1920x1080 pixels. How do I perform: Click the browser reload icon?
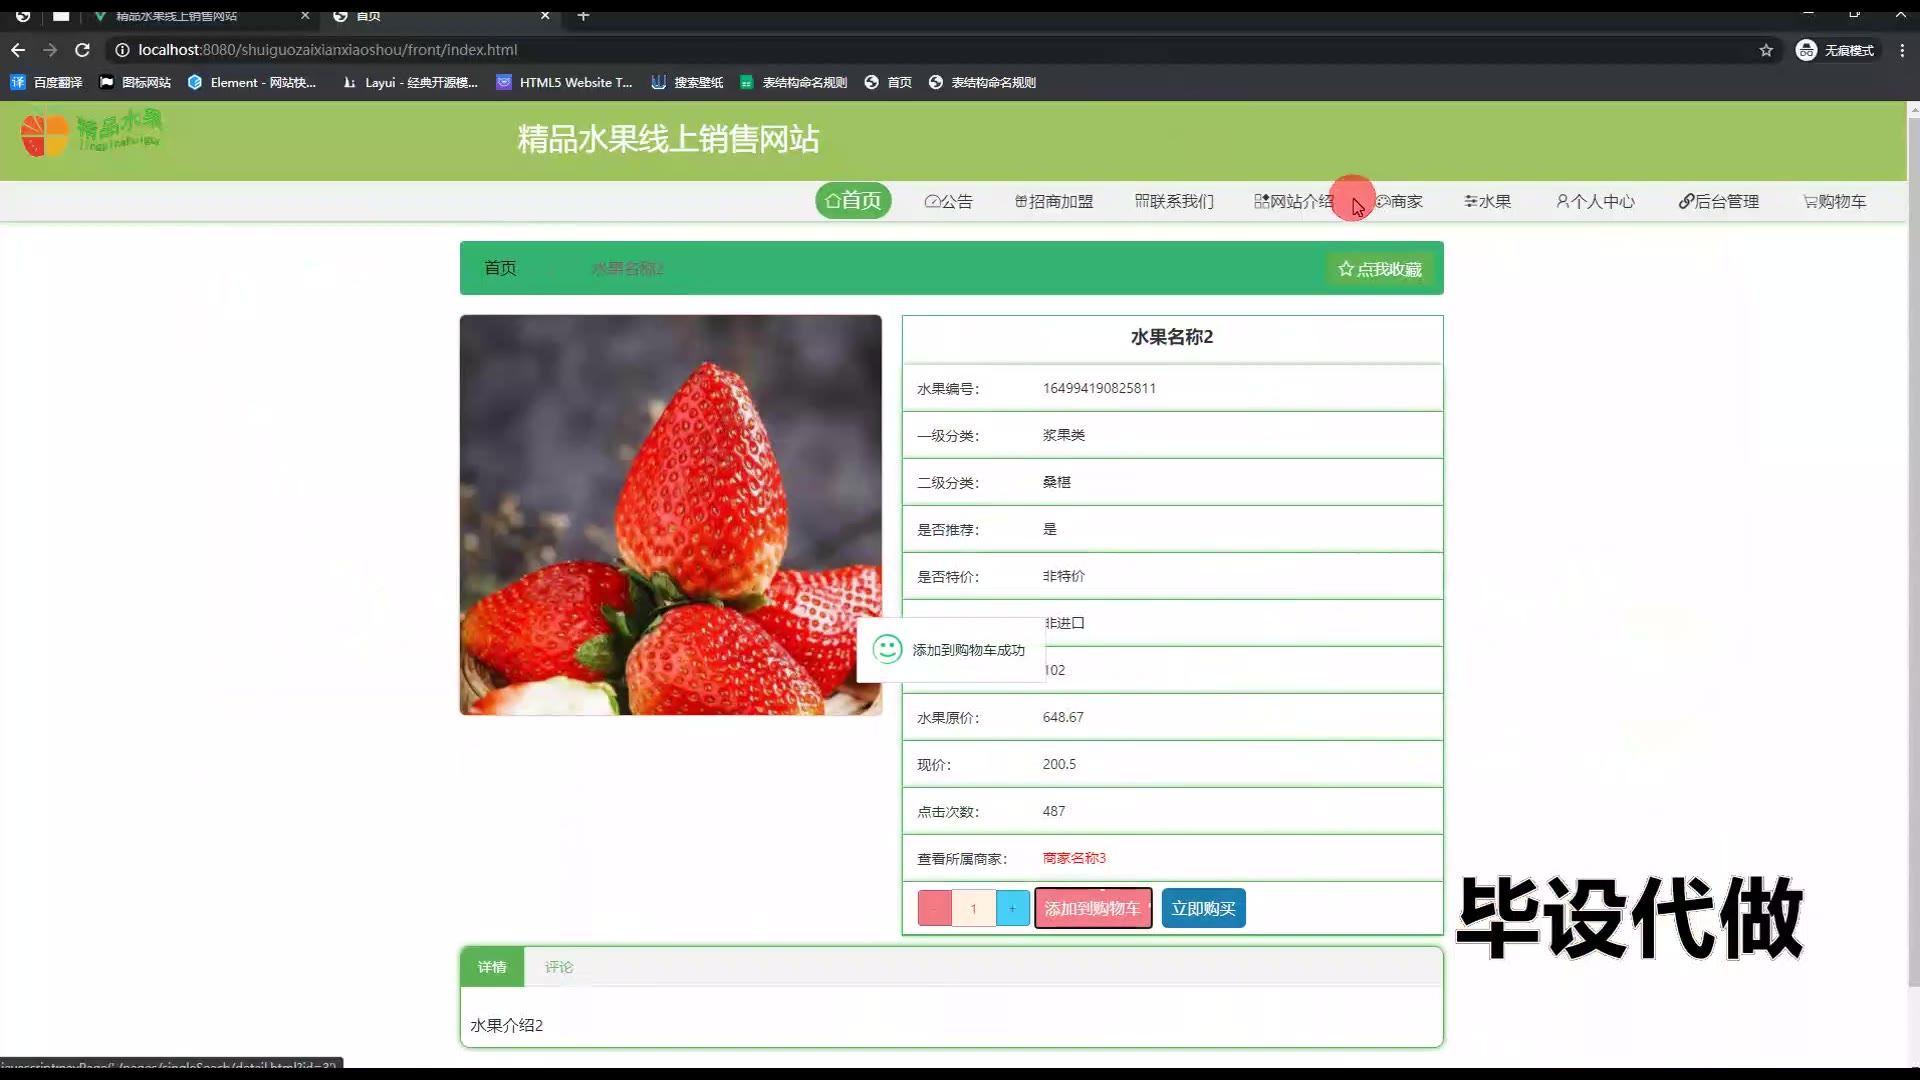coord(83,50)
